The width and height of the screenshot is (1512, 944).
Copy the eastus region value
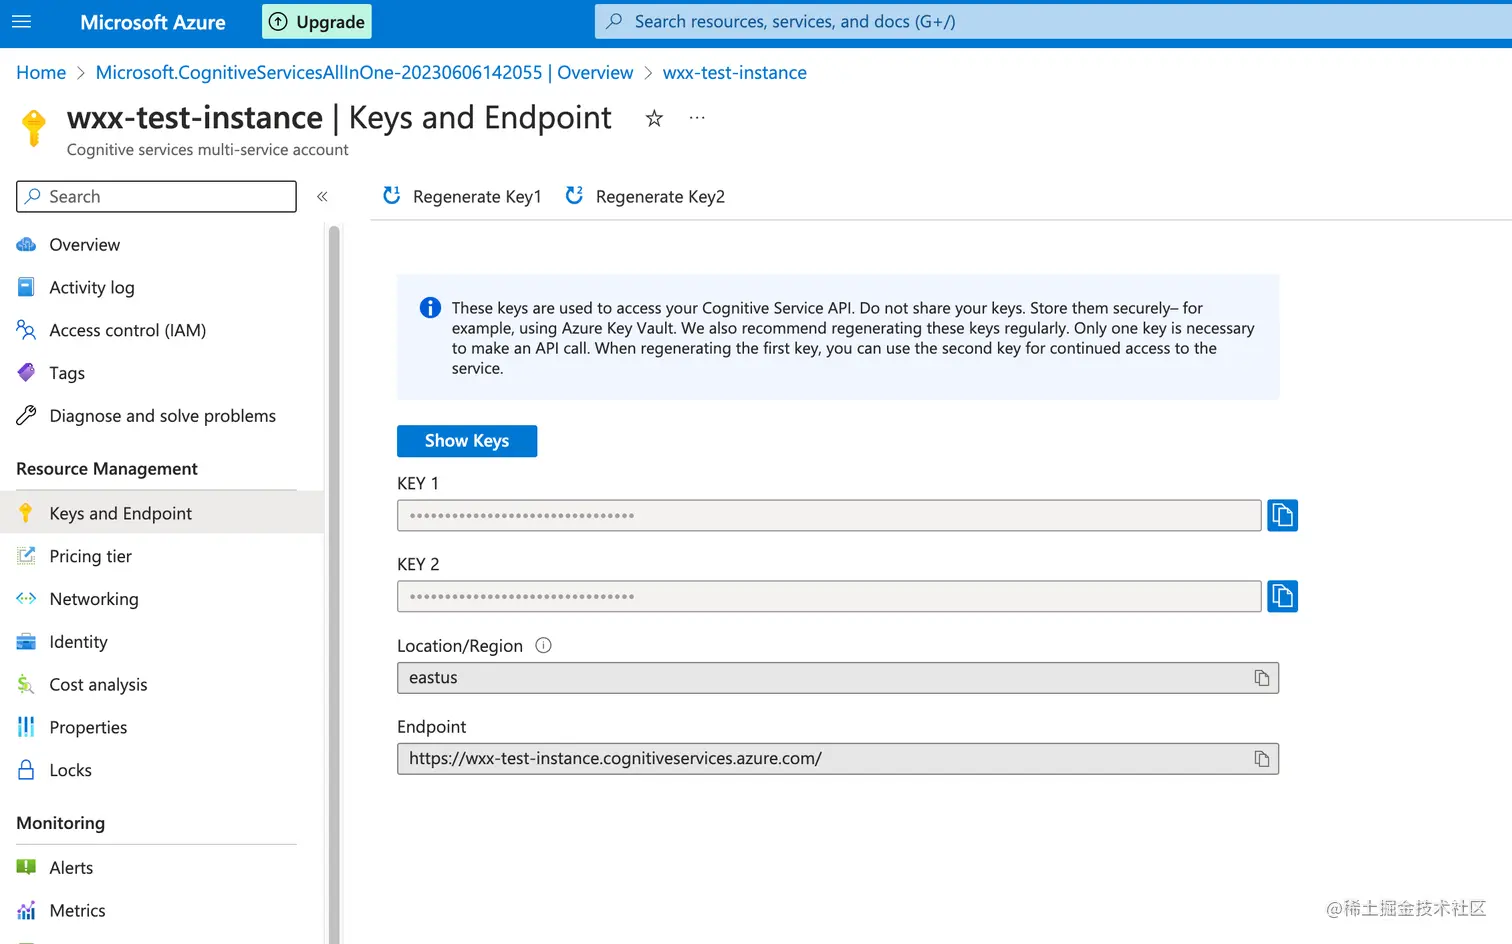point(1262,678)
